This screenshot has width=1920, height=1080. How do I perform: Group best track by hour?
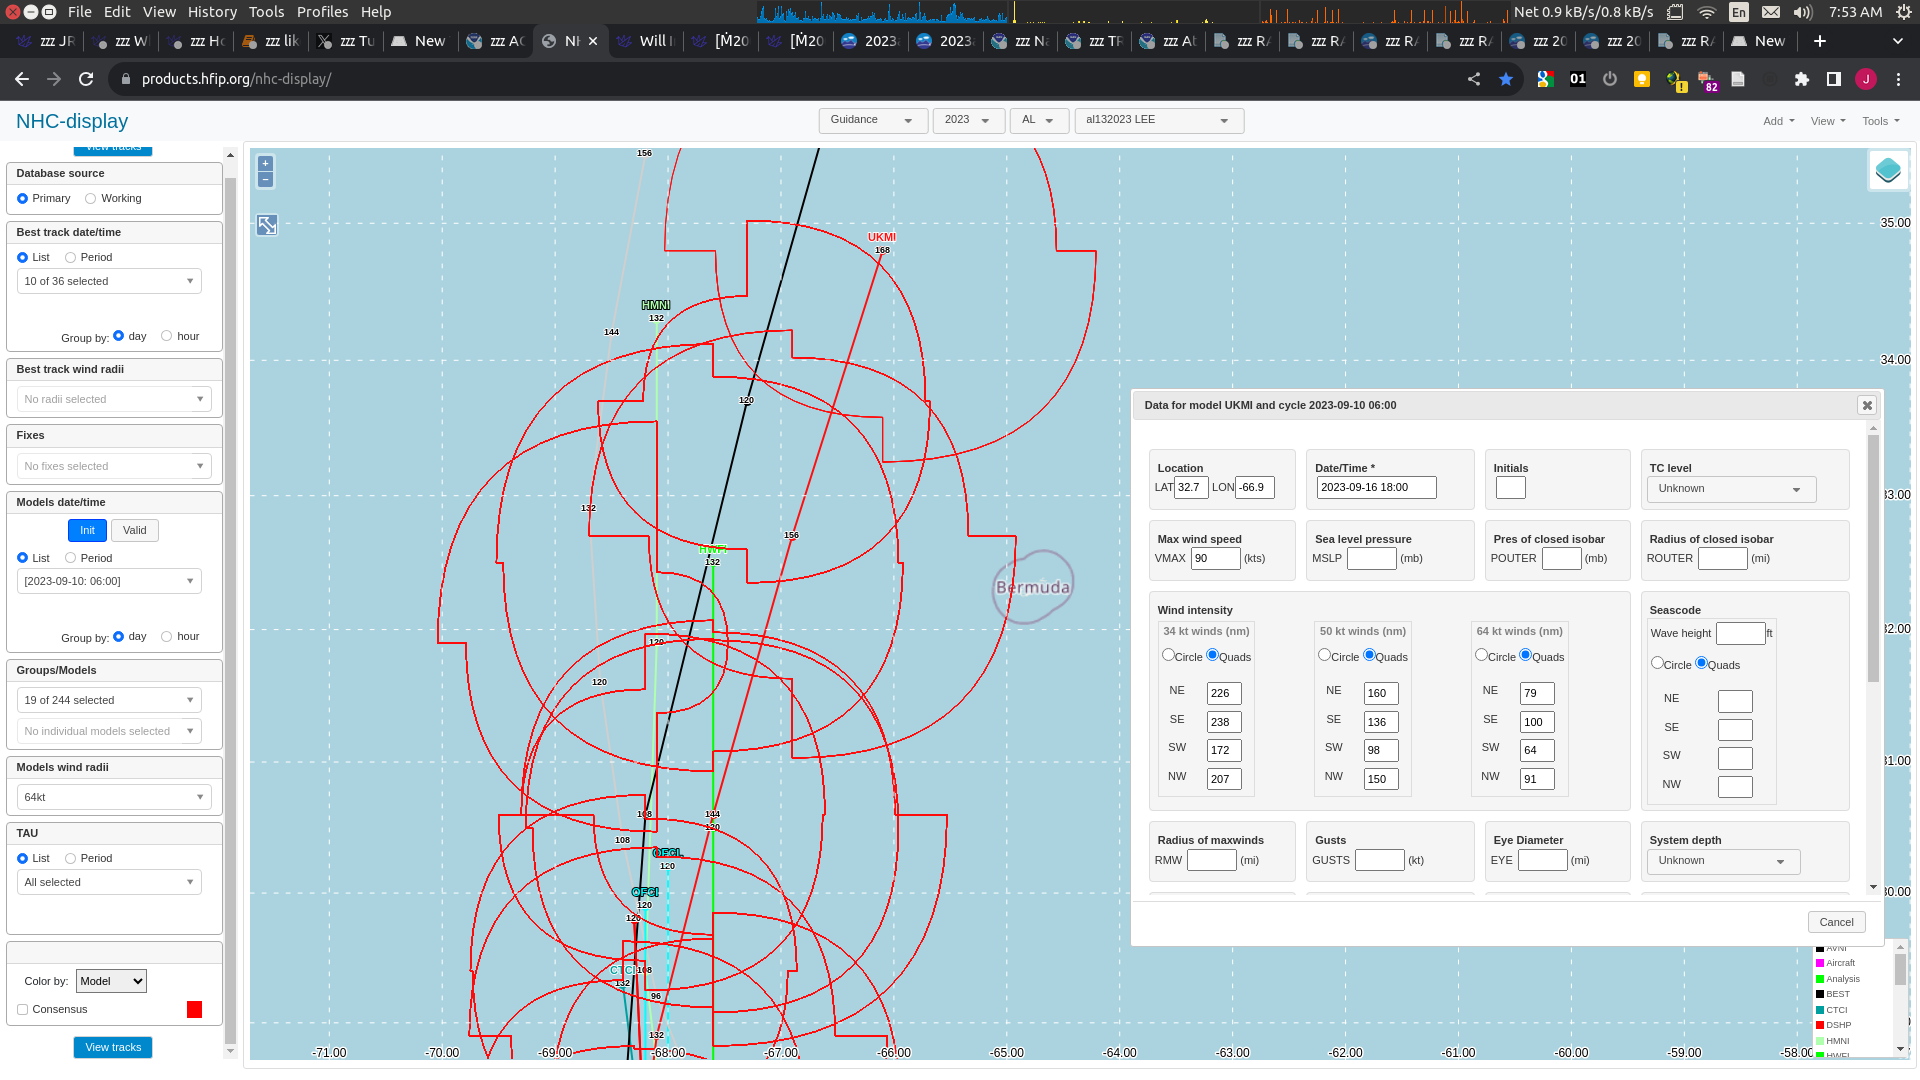point(166,336)
